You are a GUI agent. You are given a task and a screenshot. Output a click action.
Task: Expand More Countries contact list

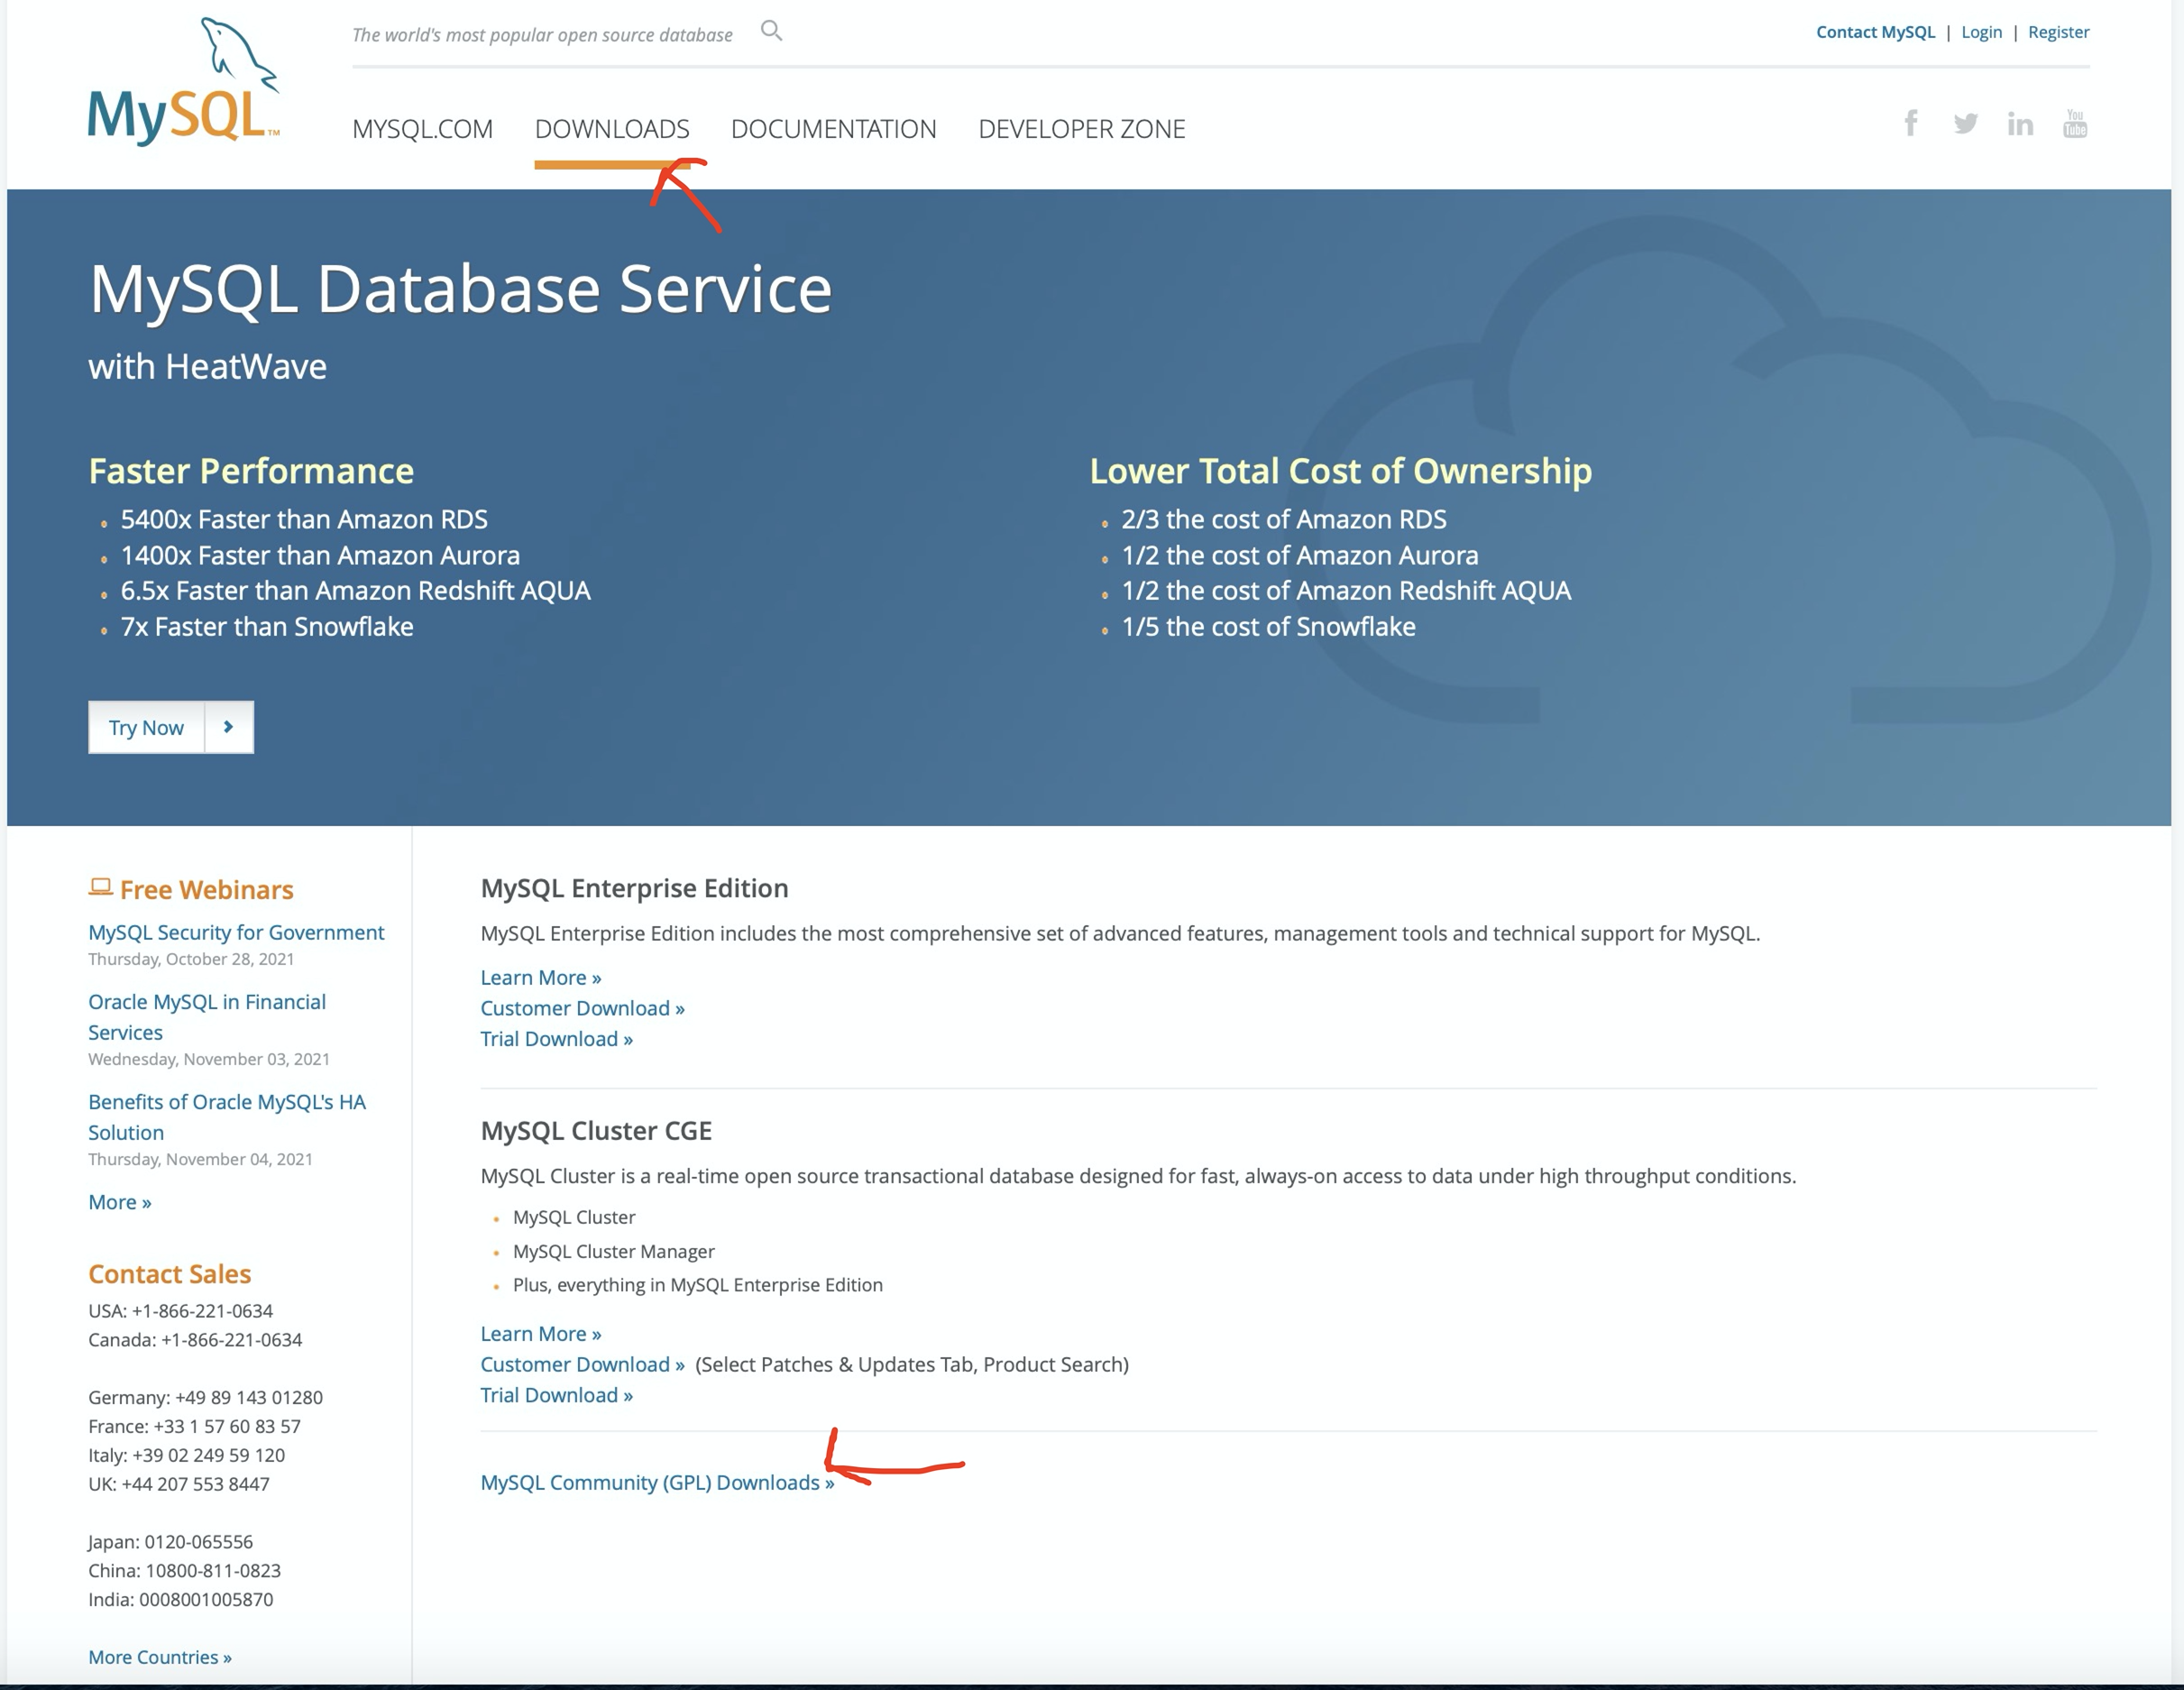[x=159, y=1656]
